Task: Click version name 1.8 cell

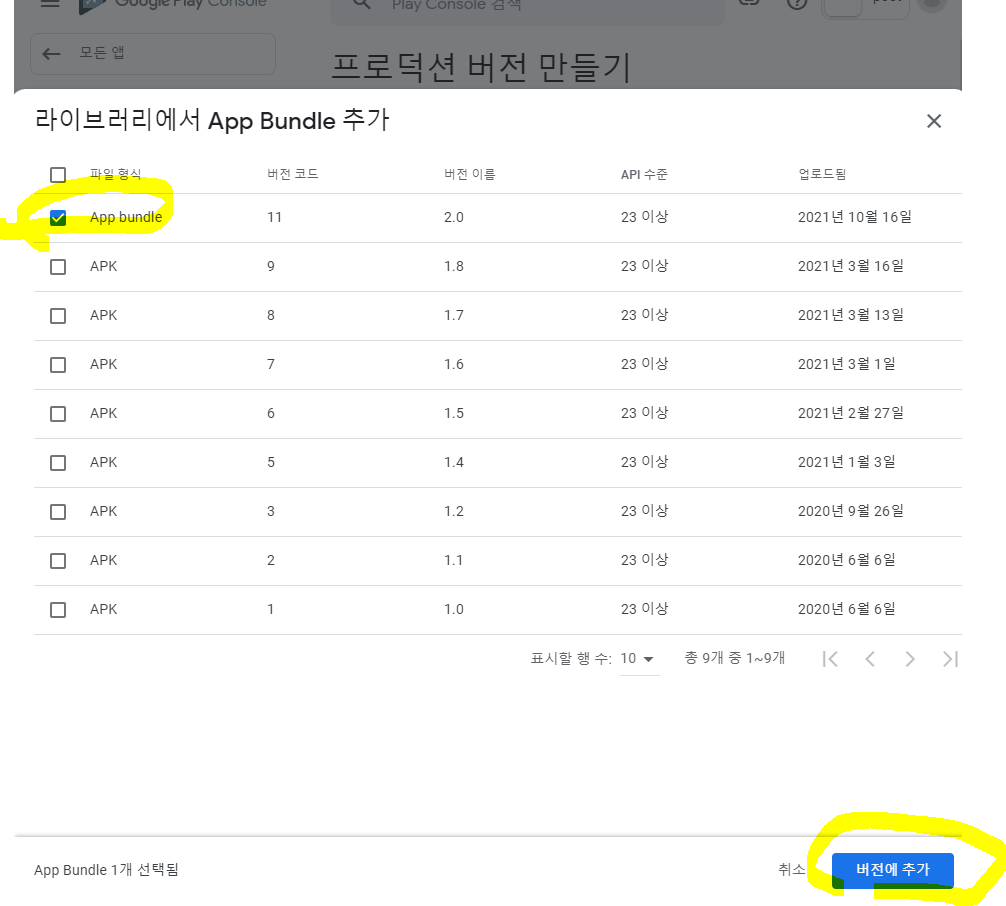Action: 454,266
